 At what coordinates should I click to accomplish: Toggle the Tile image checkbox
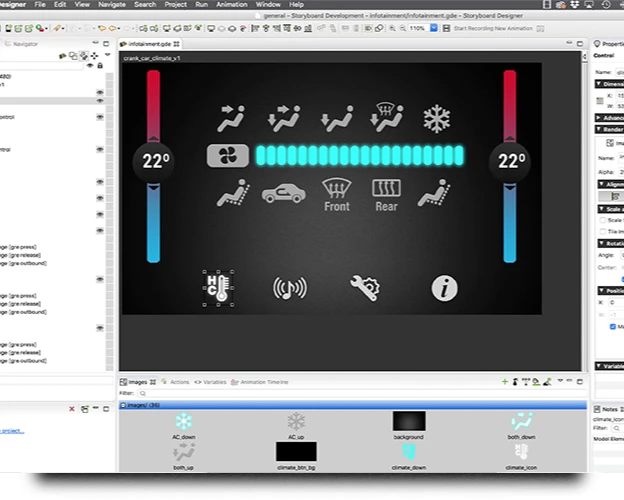click(603, 231)
